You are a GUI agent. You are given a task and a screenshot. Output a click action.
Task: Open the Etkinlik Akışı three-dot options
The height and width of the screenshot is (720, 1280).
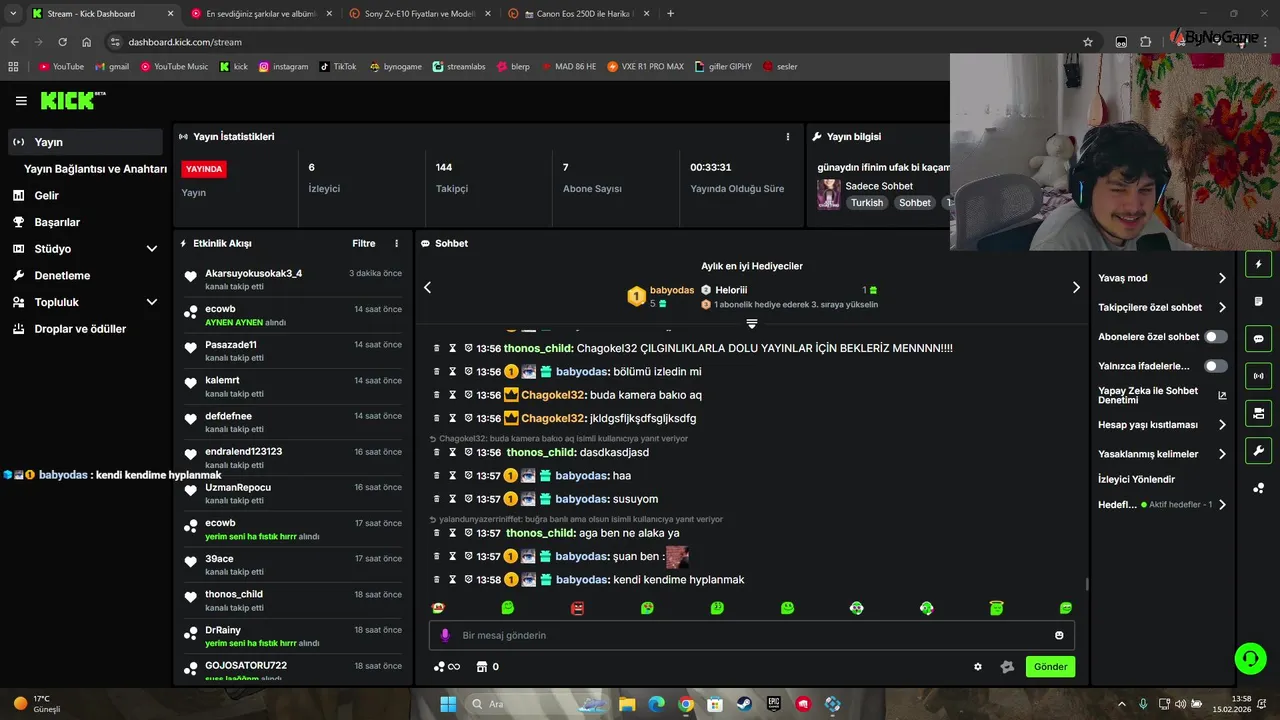coord(396,243)
